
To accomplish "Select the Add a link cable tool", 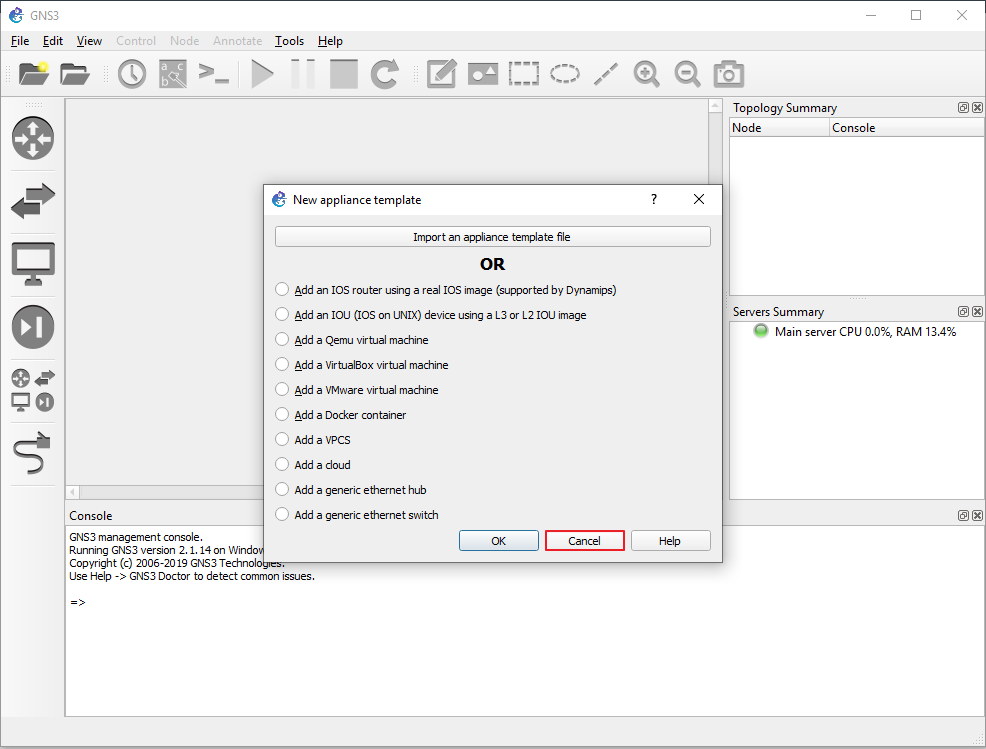I will (31, 453).
